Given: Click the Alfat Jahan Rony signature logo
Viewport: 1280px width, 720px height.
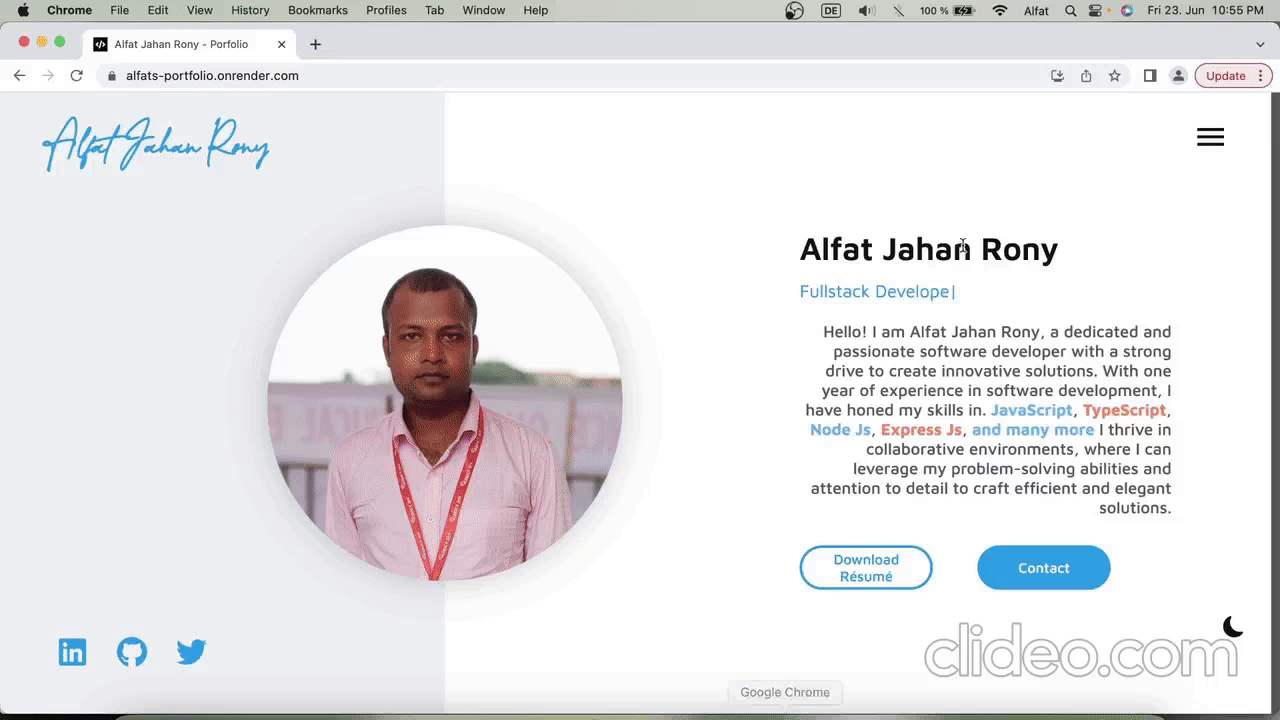Looking at the screenshot, I should 156,145.
